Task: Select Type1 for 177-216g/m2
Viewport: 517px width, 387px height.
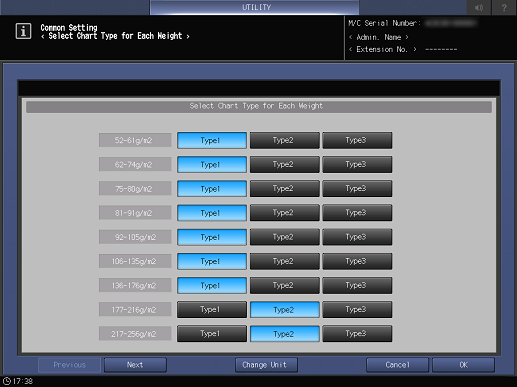Action: pos(212,310)
